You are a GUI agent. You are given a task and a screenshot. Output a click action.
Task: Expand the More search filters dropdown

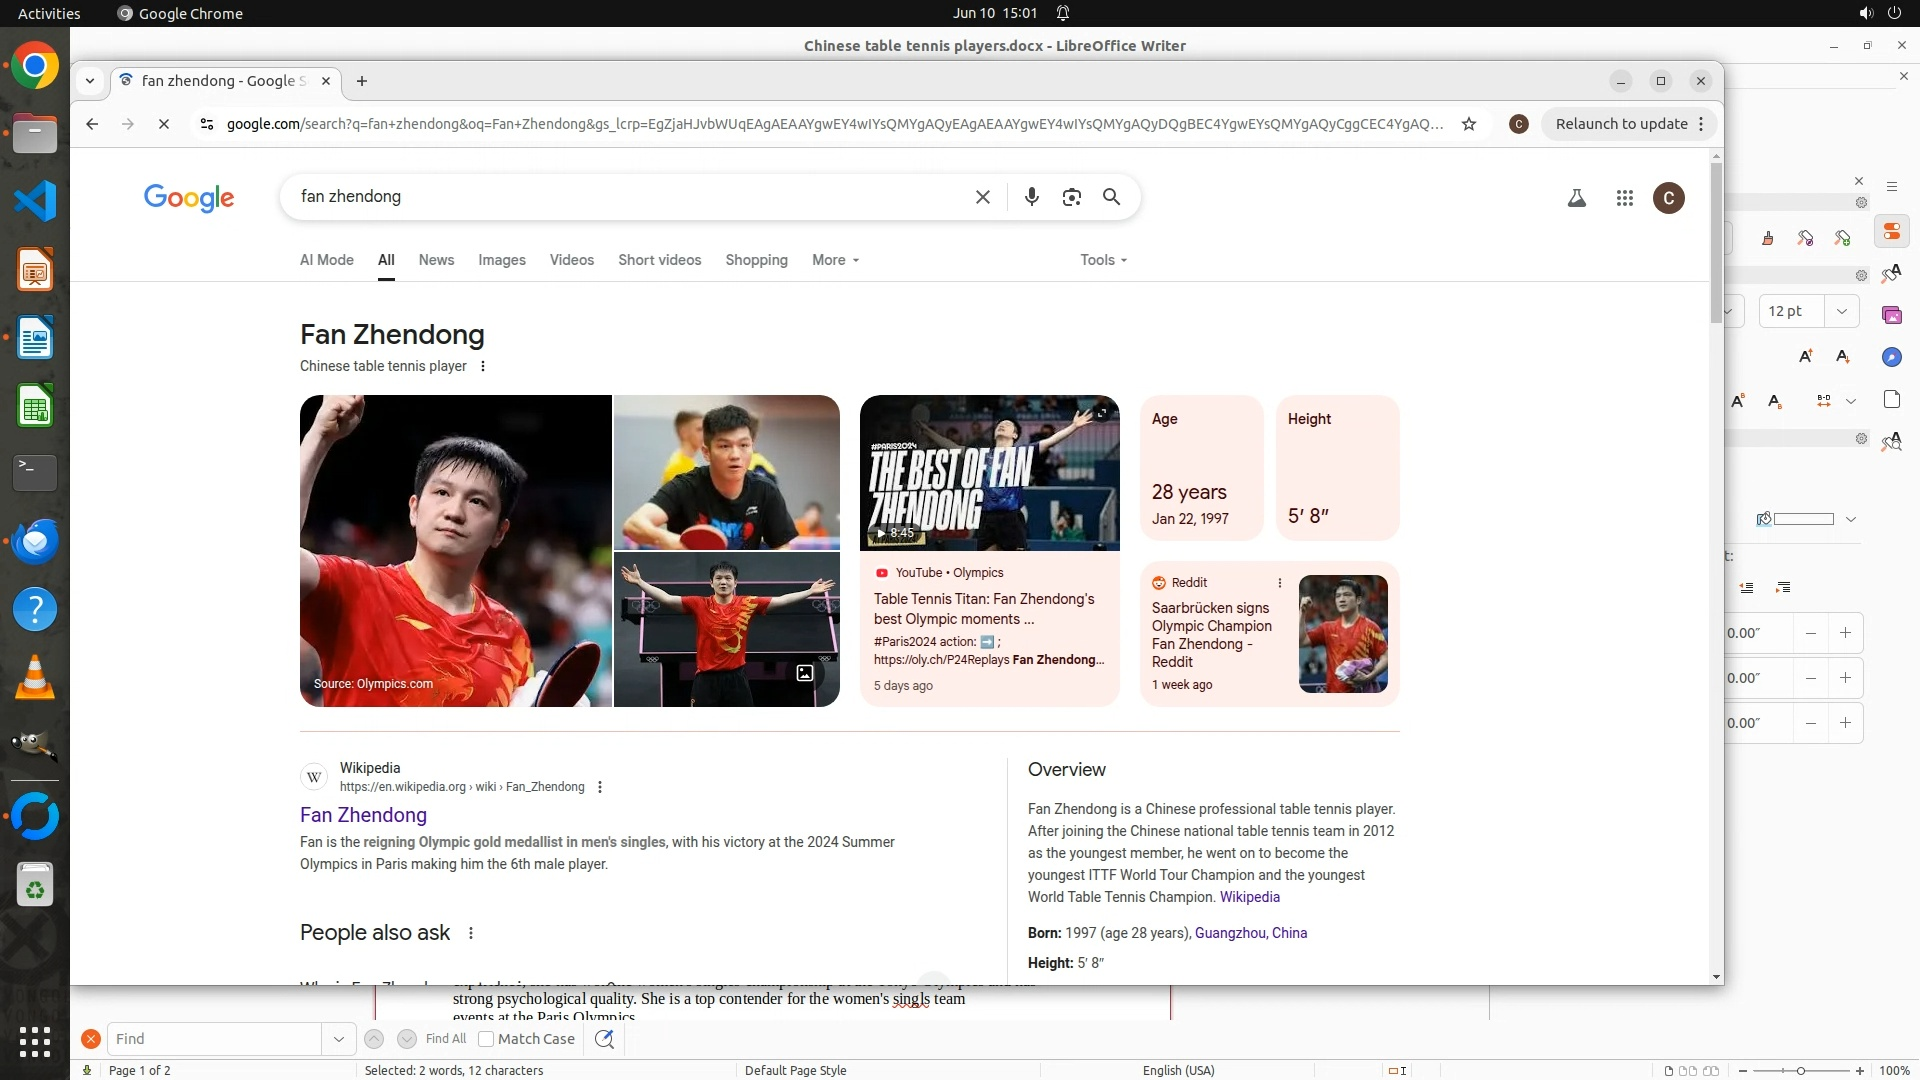coord(835,260)
